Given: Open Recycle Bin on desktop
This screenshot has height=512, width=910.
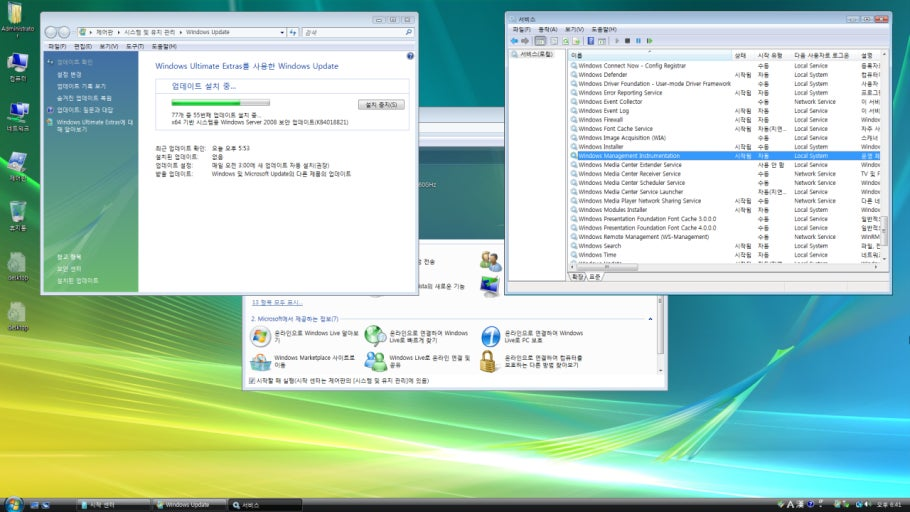Looking at the screenshot, I should pyautogui.click(x=17, y=216).
